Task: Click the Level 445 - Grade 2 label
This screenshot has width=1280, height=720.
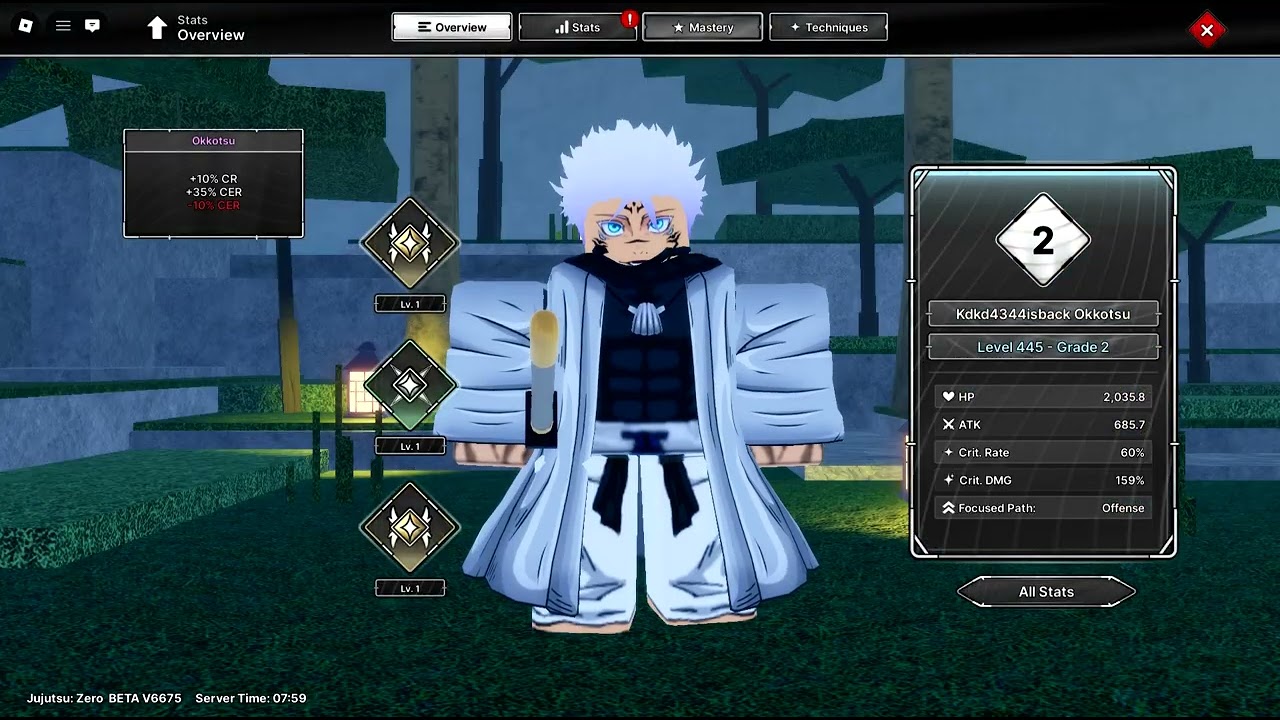Action: [1043, 347]
